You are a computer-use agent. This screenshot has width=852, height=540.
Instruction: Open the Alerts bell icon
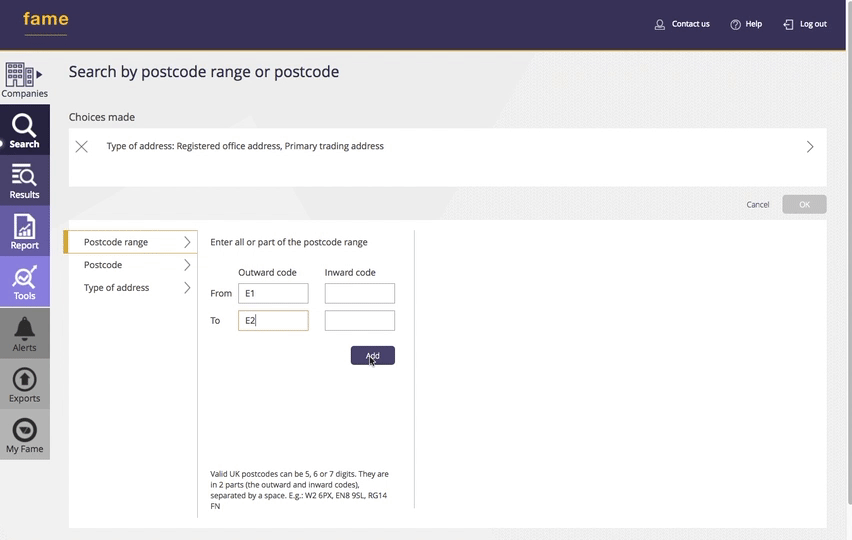24,334
